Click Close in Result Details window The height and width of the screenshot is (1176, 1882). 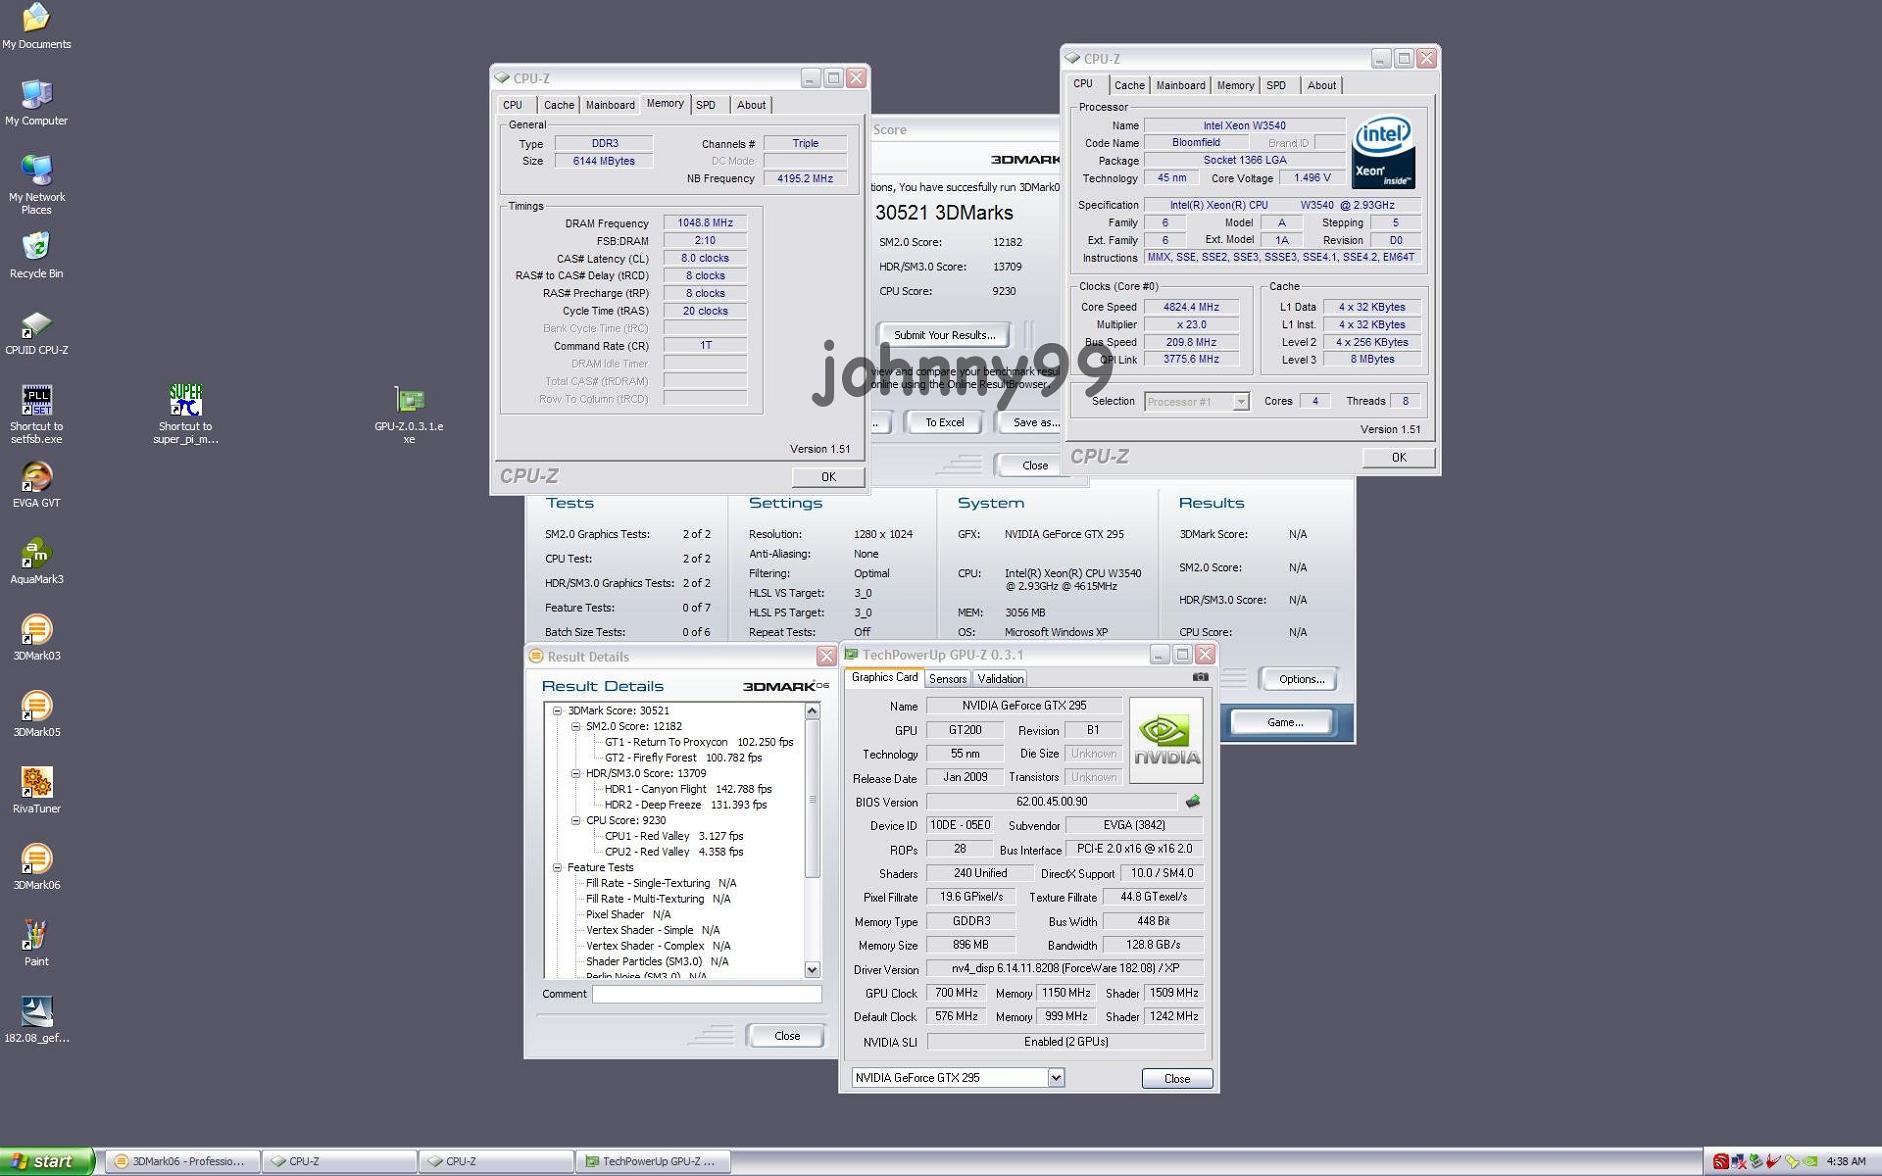pyautogui.click(x=787, y=1036)
